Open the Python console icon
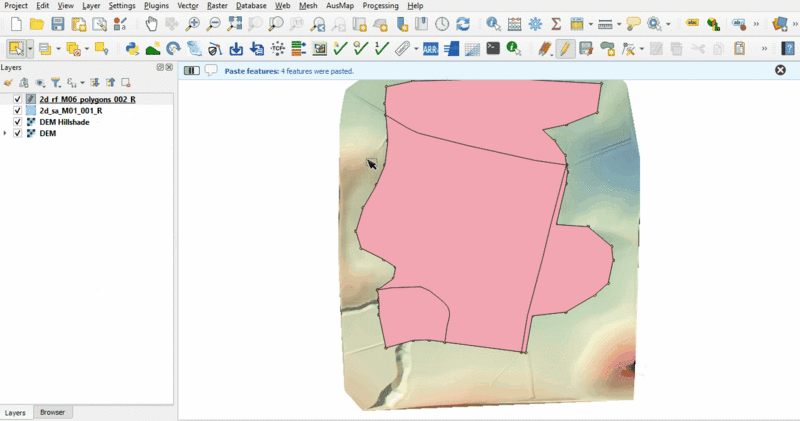800x421 pixels. coord(131,48)
